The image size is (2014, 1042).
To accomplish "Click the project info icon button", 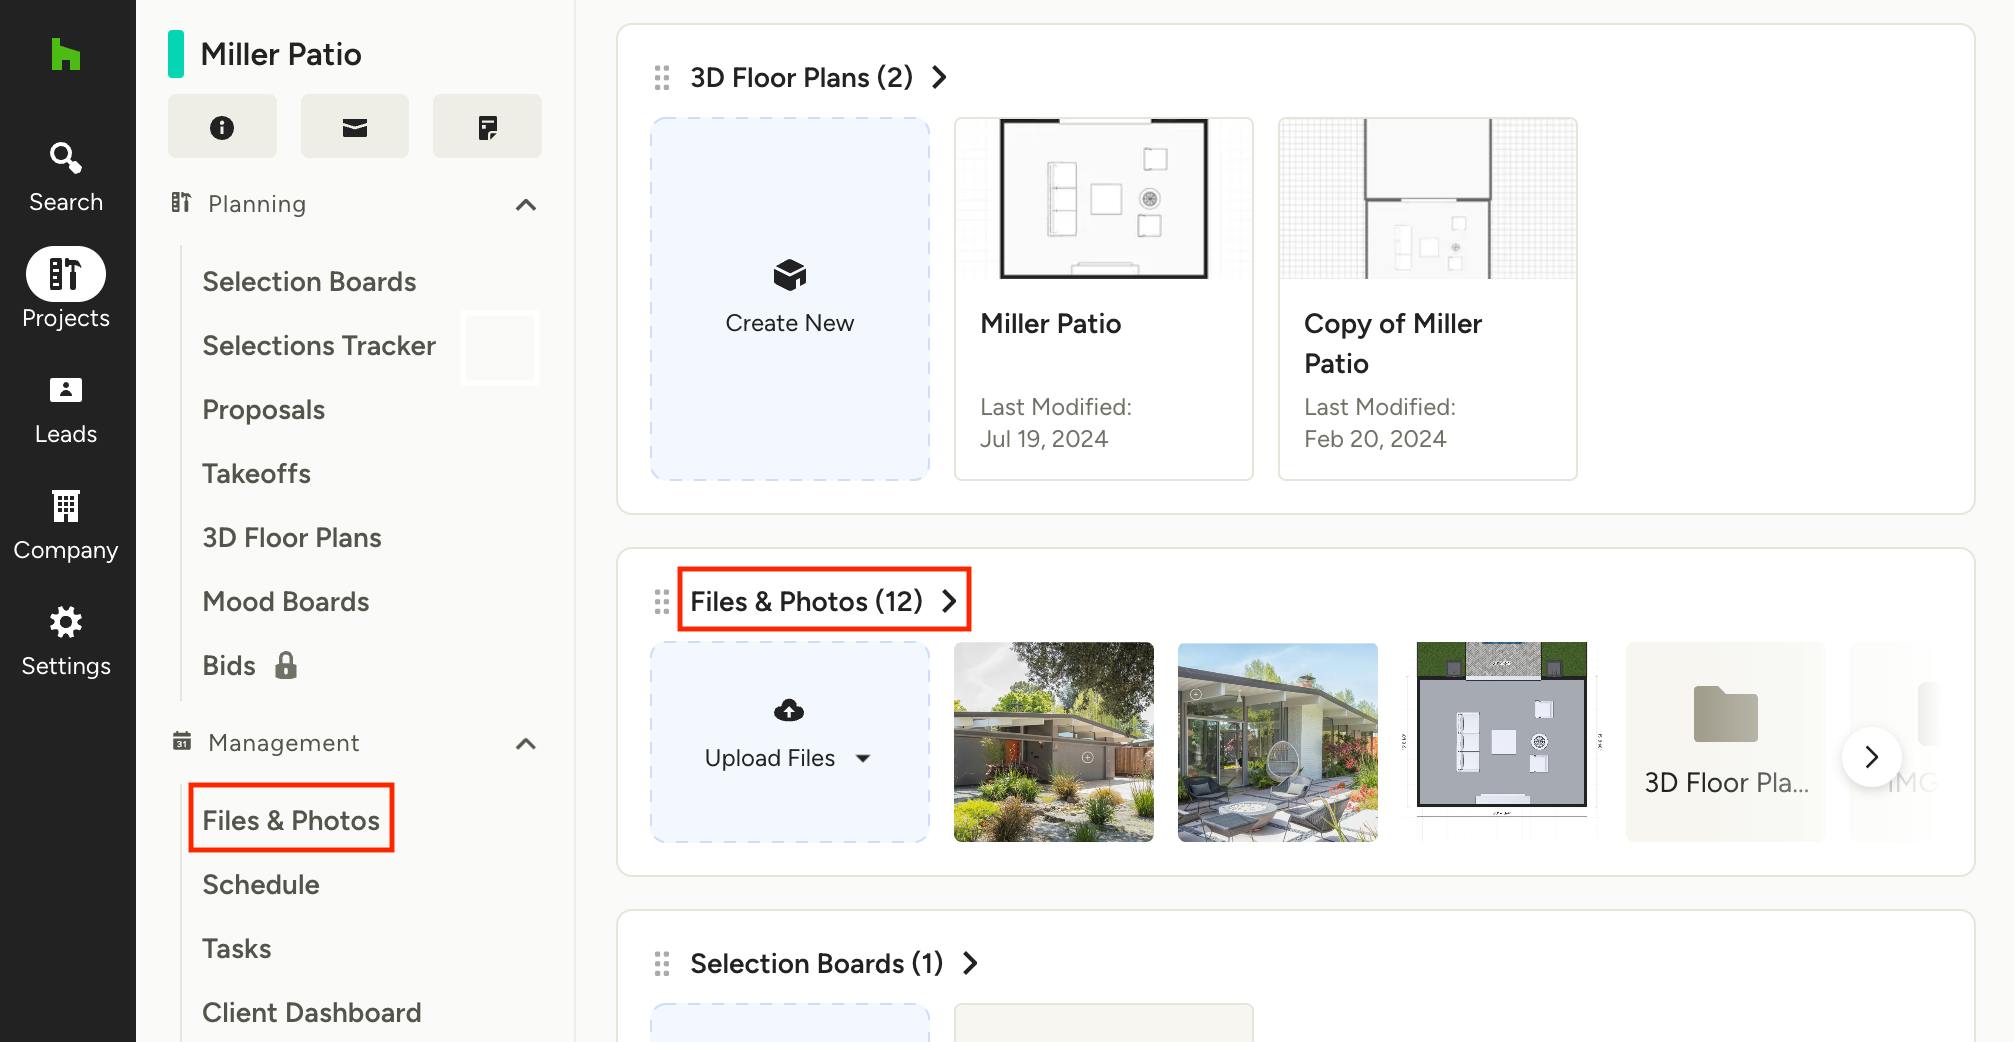I will point(222,127).
